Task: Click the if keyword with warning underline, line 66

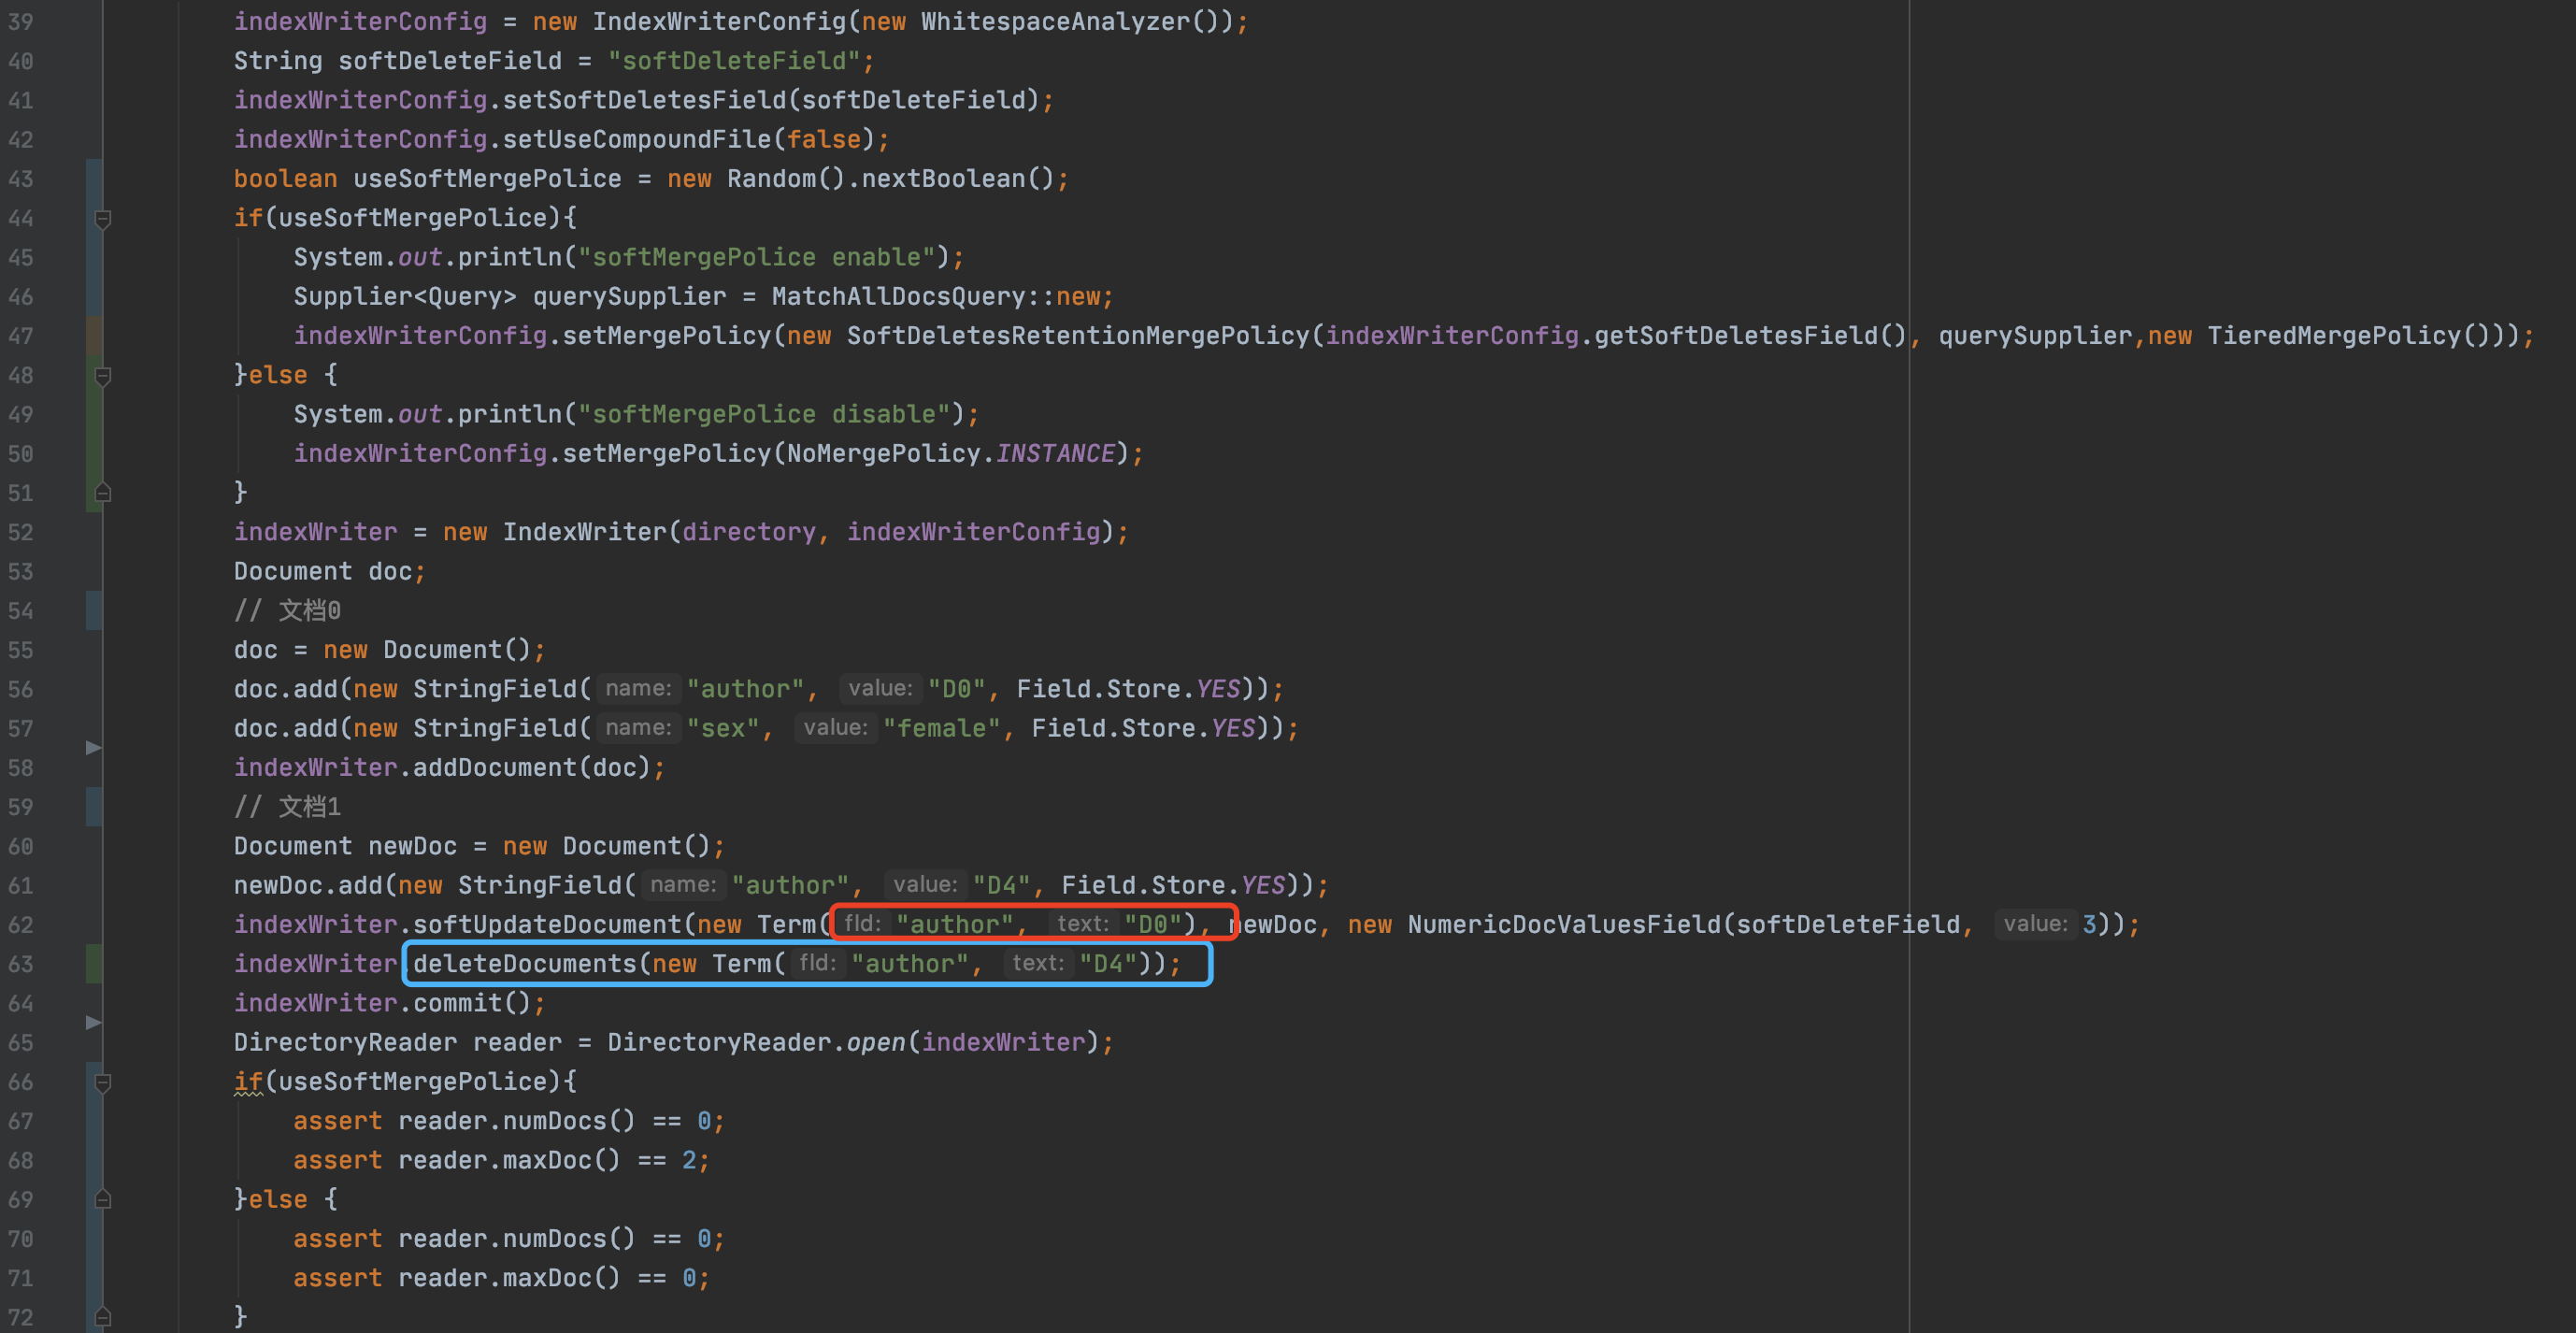Action: (x=248, y=1082)
